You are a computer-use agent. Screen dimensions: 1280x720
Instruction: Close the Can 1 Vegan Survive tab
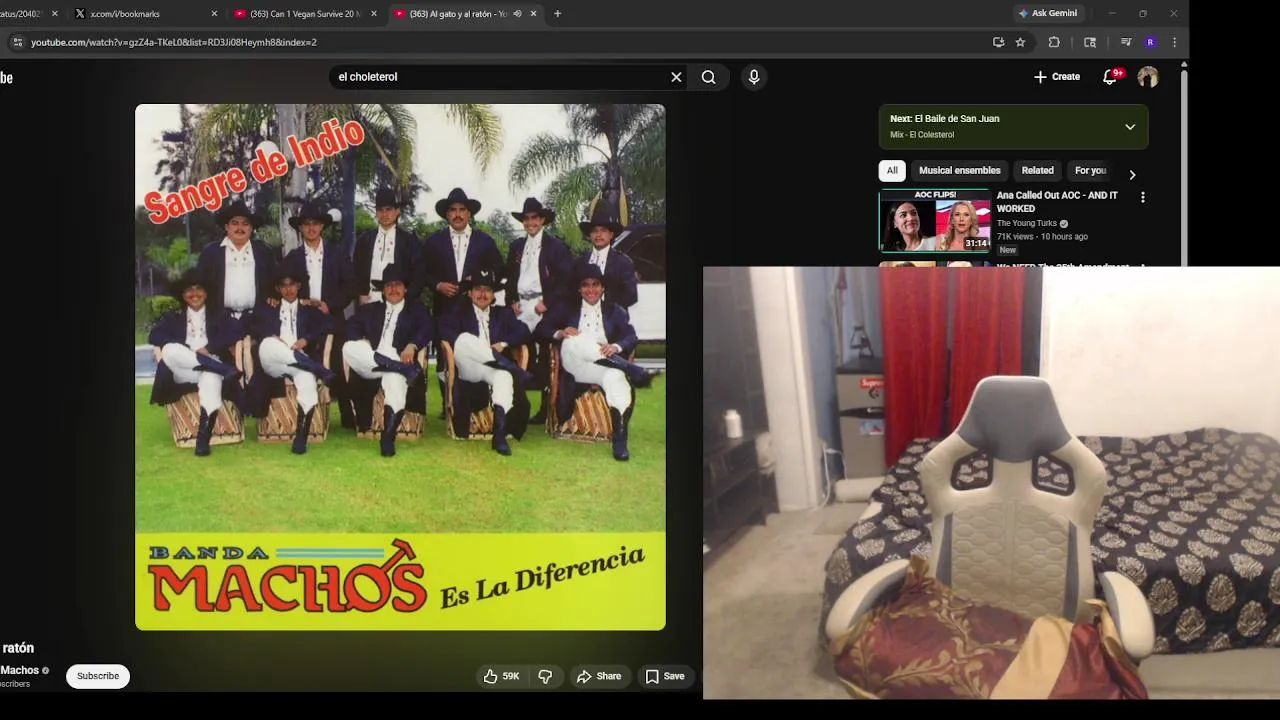374,14
